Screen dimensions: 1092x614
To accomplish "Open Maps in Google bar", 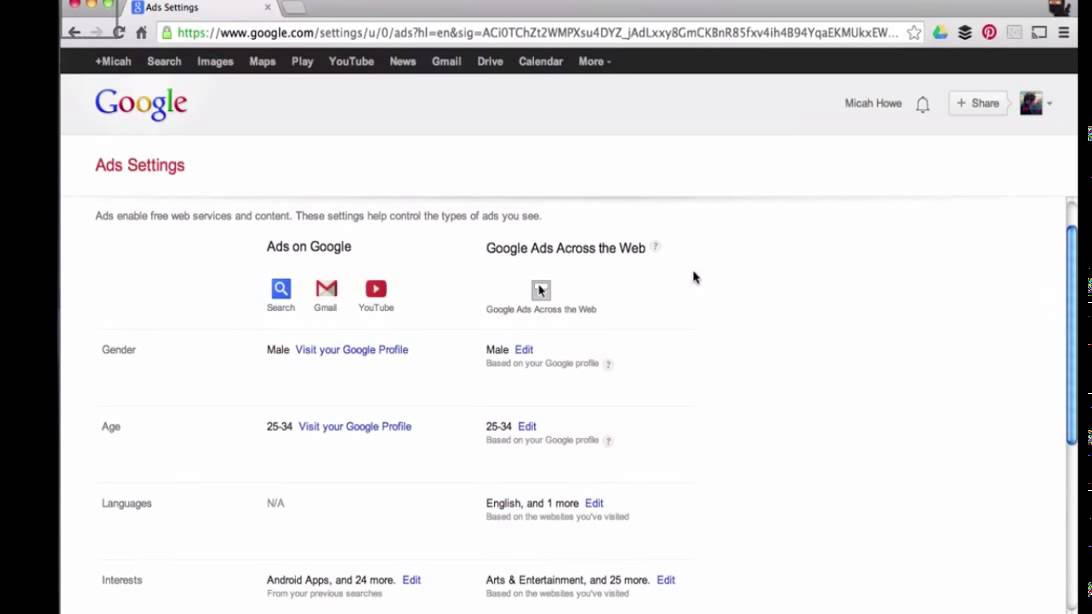I will pyautogui.click(x=263, y=61).
